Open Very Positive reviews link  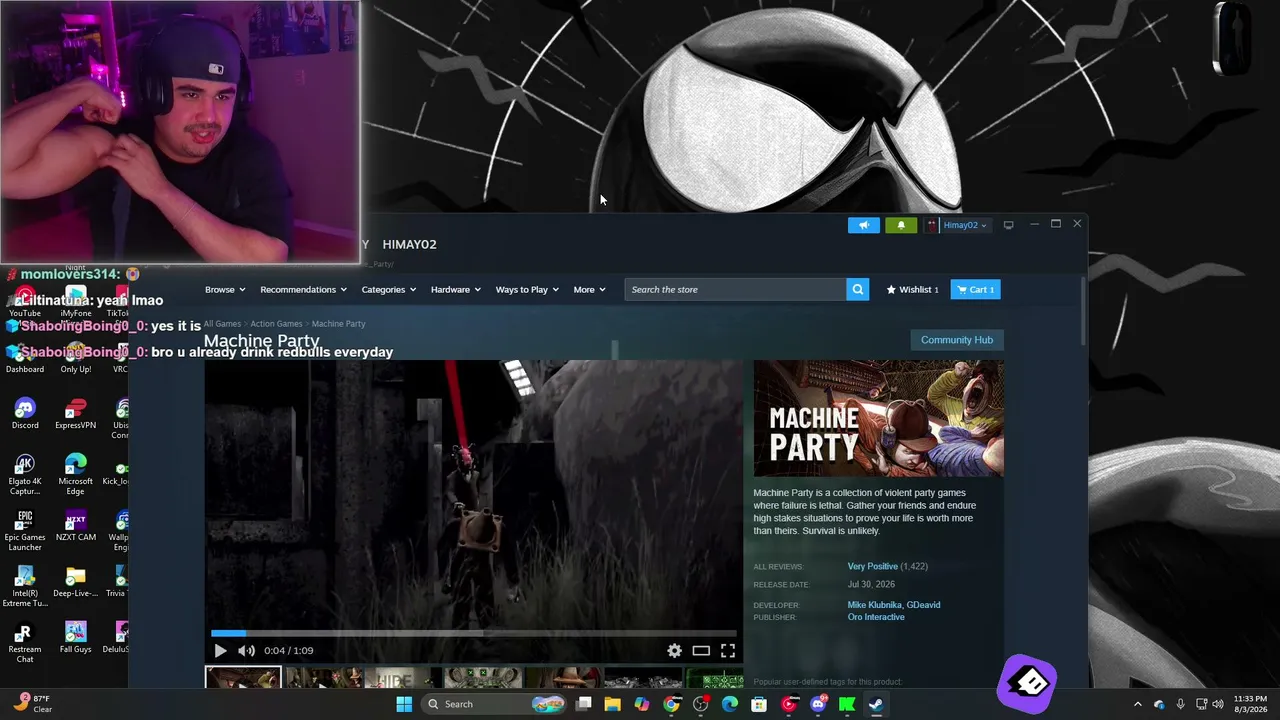(873, 566)
